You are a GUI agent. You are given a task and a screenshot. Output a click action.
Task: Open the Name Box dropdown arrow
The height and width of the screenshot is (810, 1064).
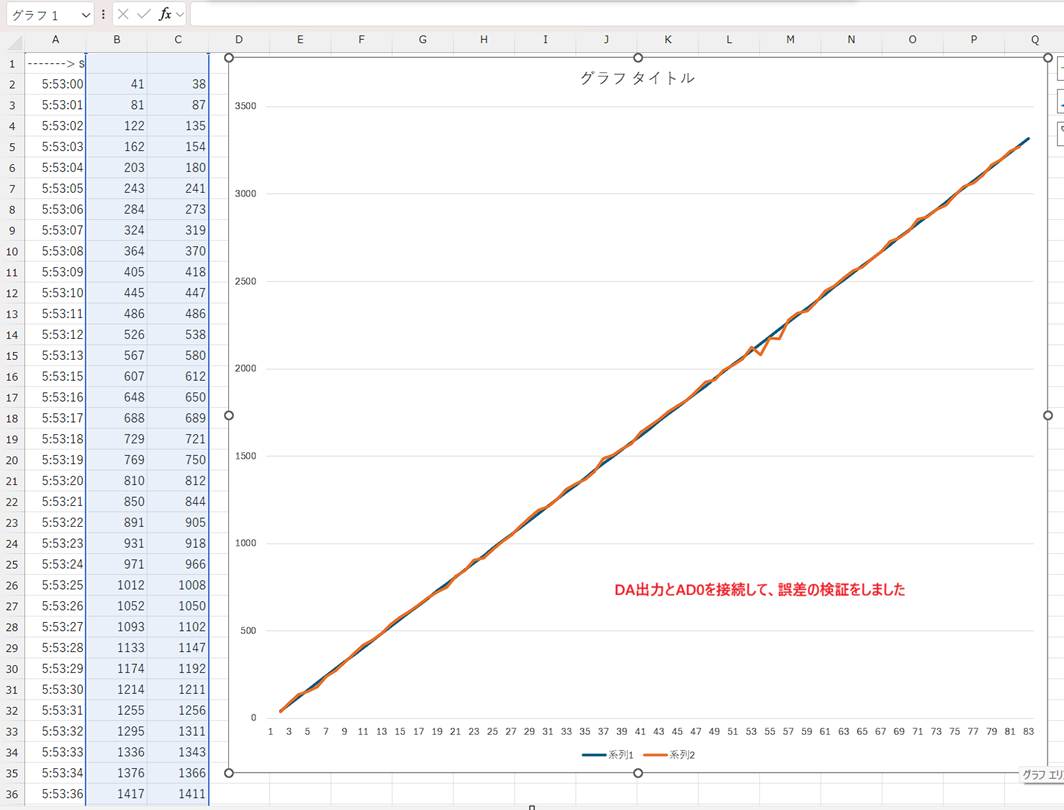pyautogui.click(x=85, y=16)
